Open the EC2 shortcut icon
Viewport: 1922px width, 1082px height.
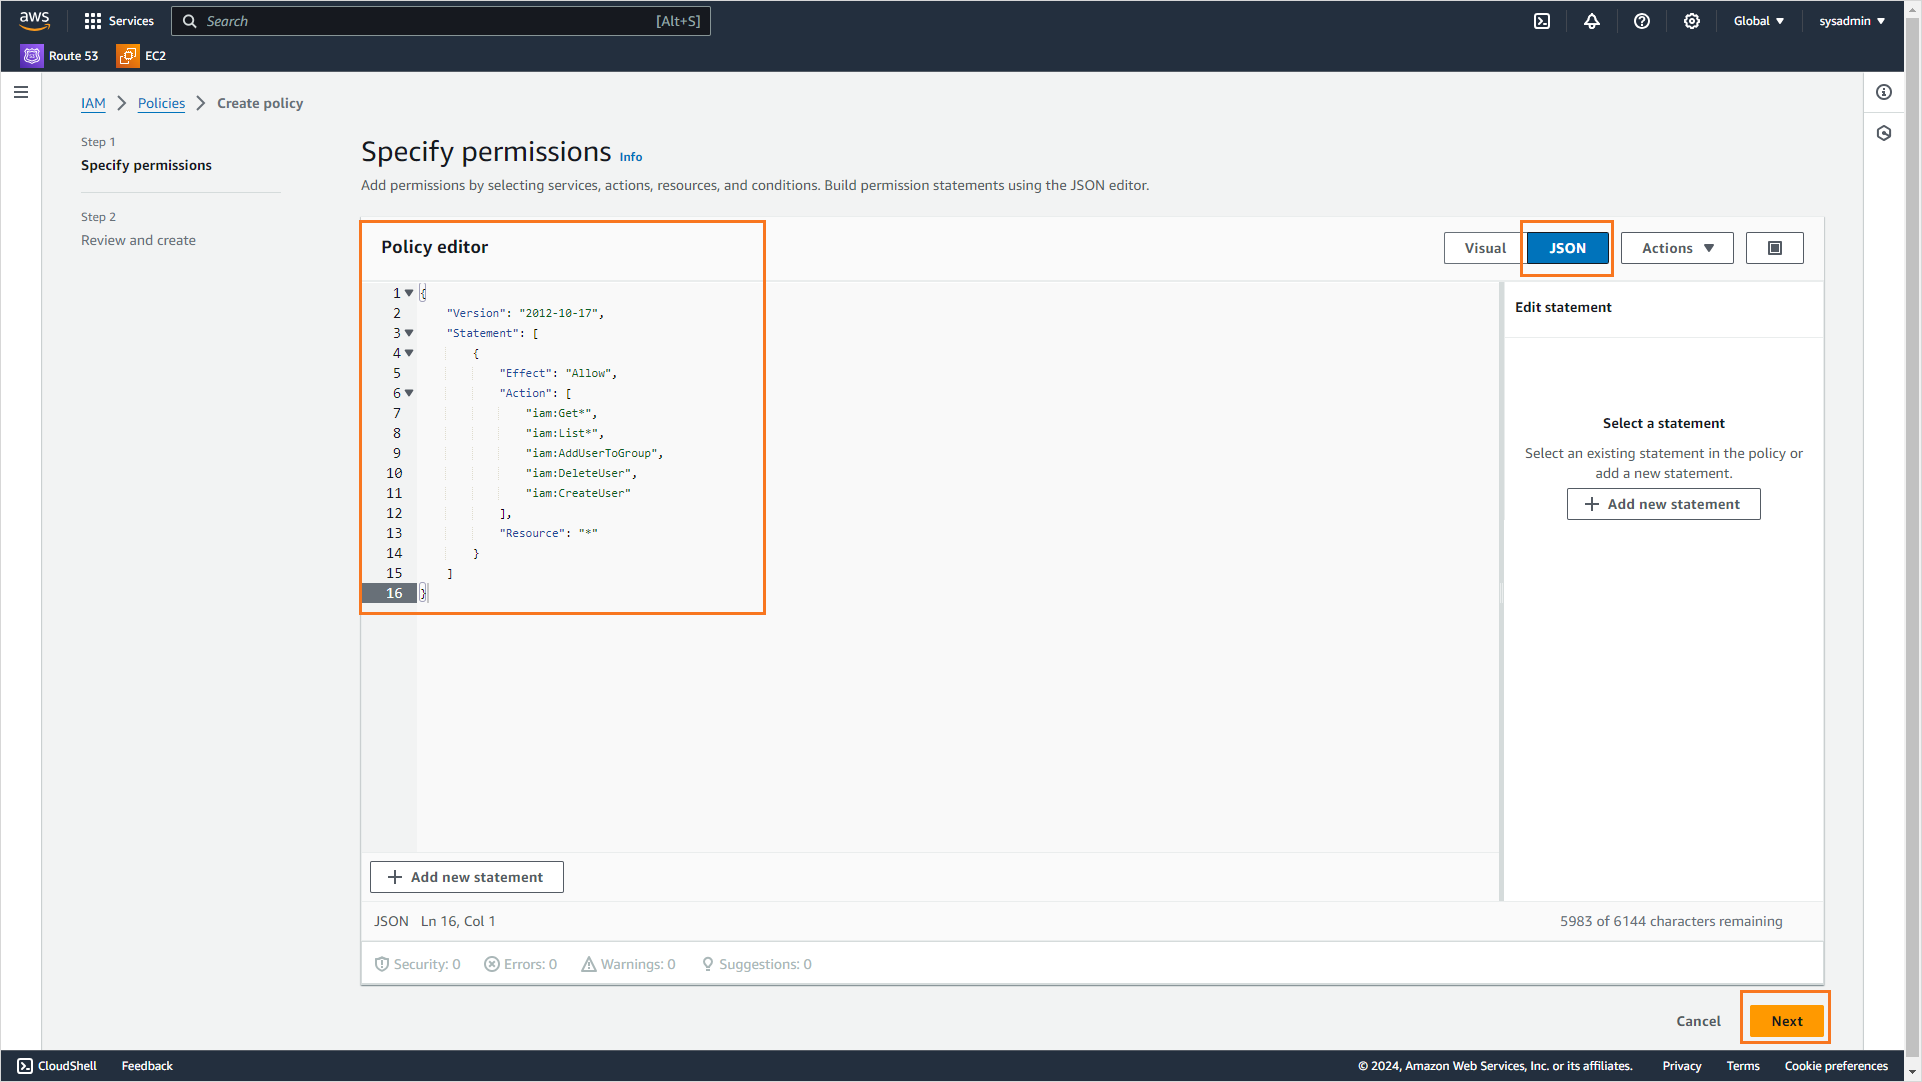click(x=128, y=56)
